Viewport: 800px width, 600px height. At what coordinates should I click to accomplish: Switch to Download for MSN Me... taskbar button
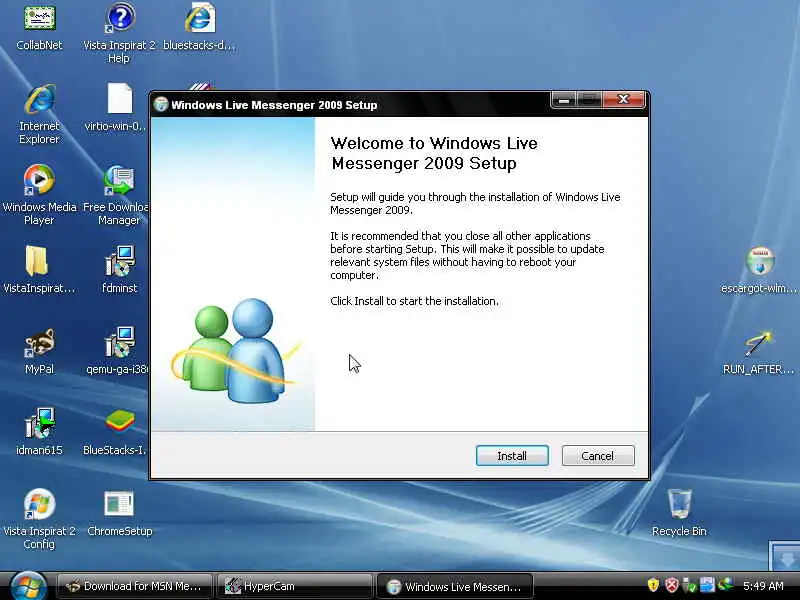134,586
